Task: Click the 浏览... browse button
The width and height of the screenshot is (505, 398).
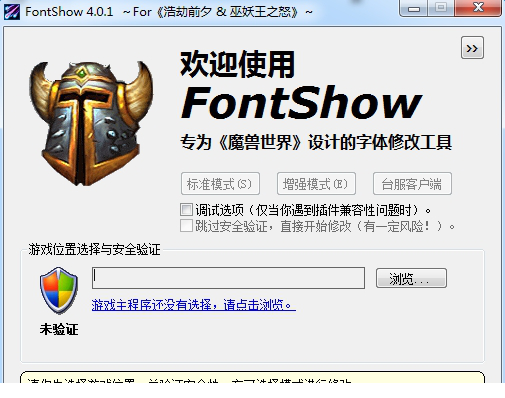Action: pos(411,278)
